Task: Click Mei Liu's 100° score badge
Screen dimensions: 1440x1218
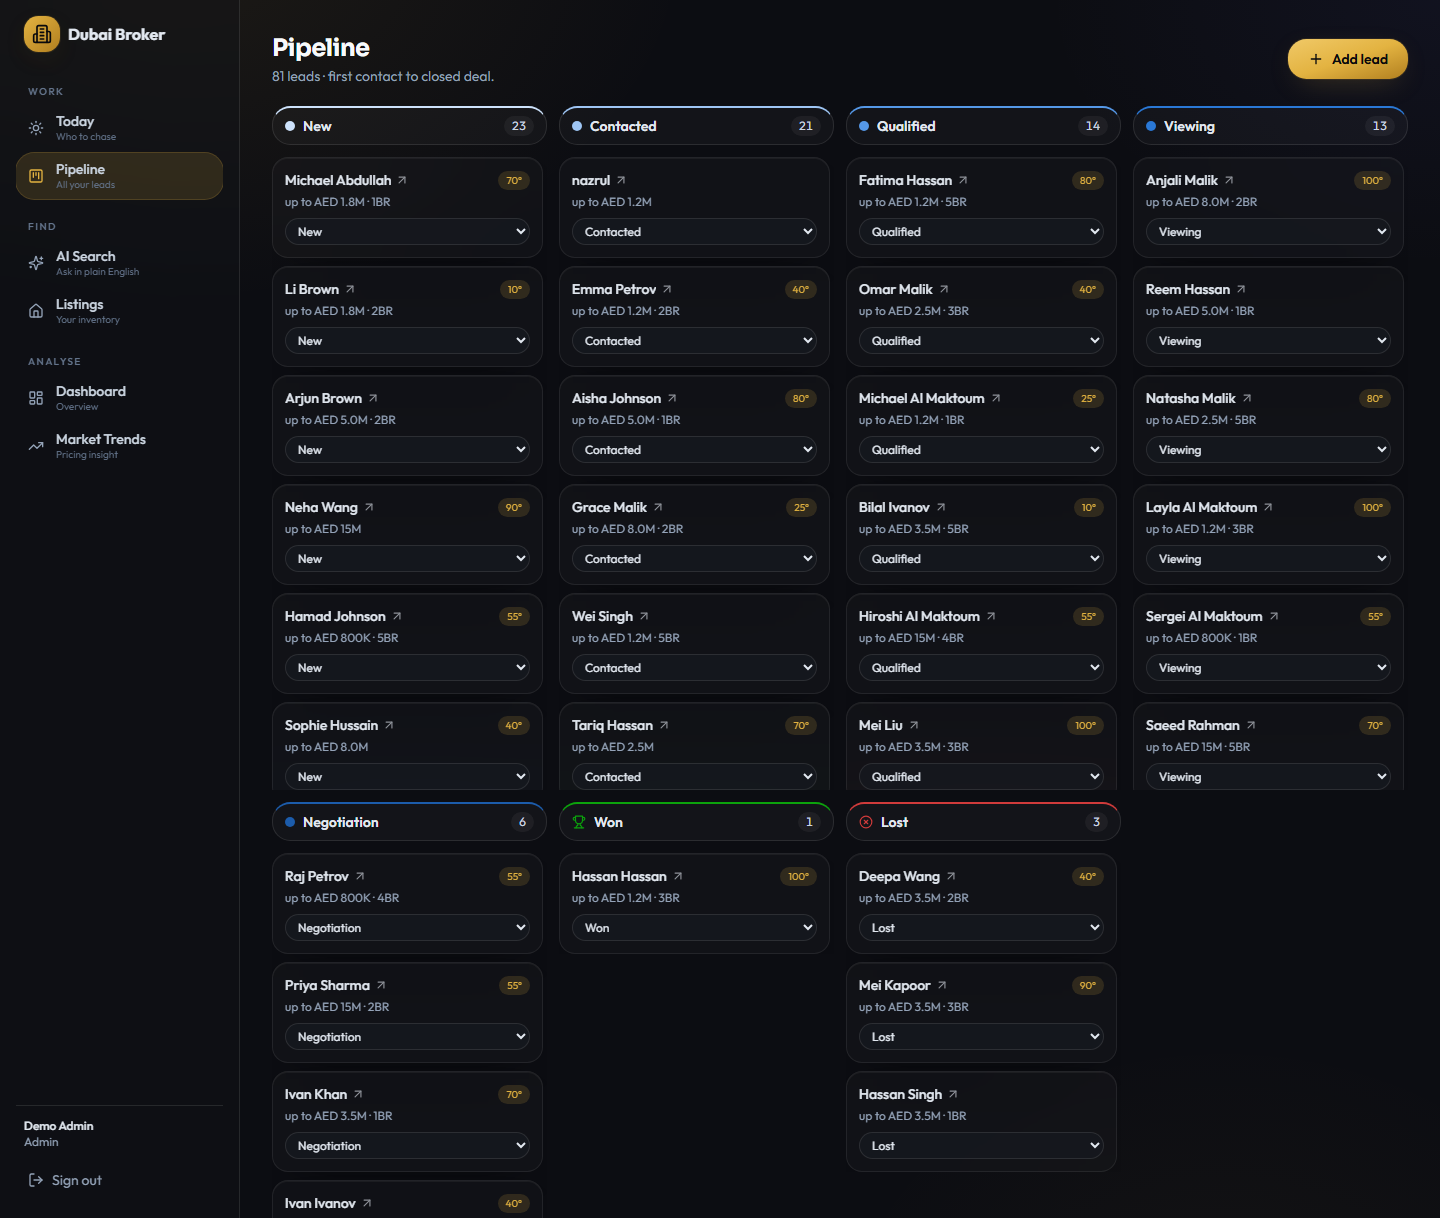Action: coord(1085,725)
